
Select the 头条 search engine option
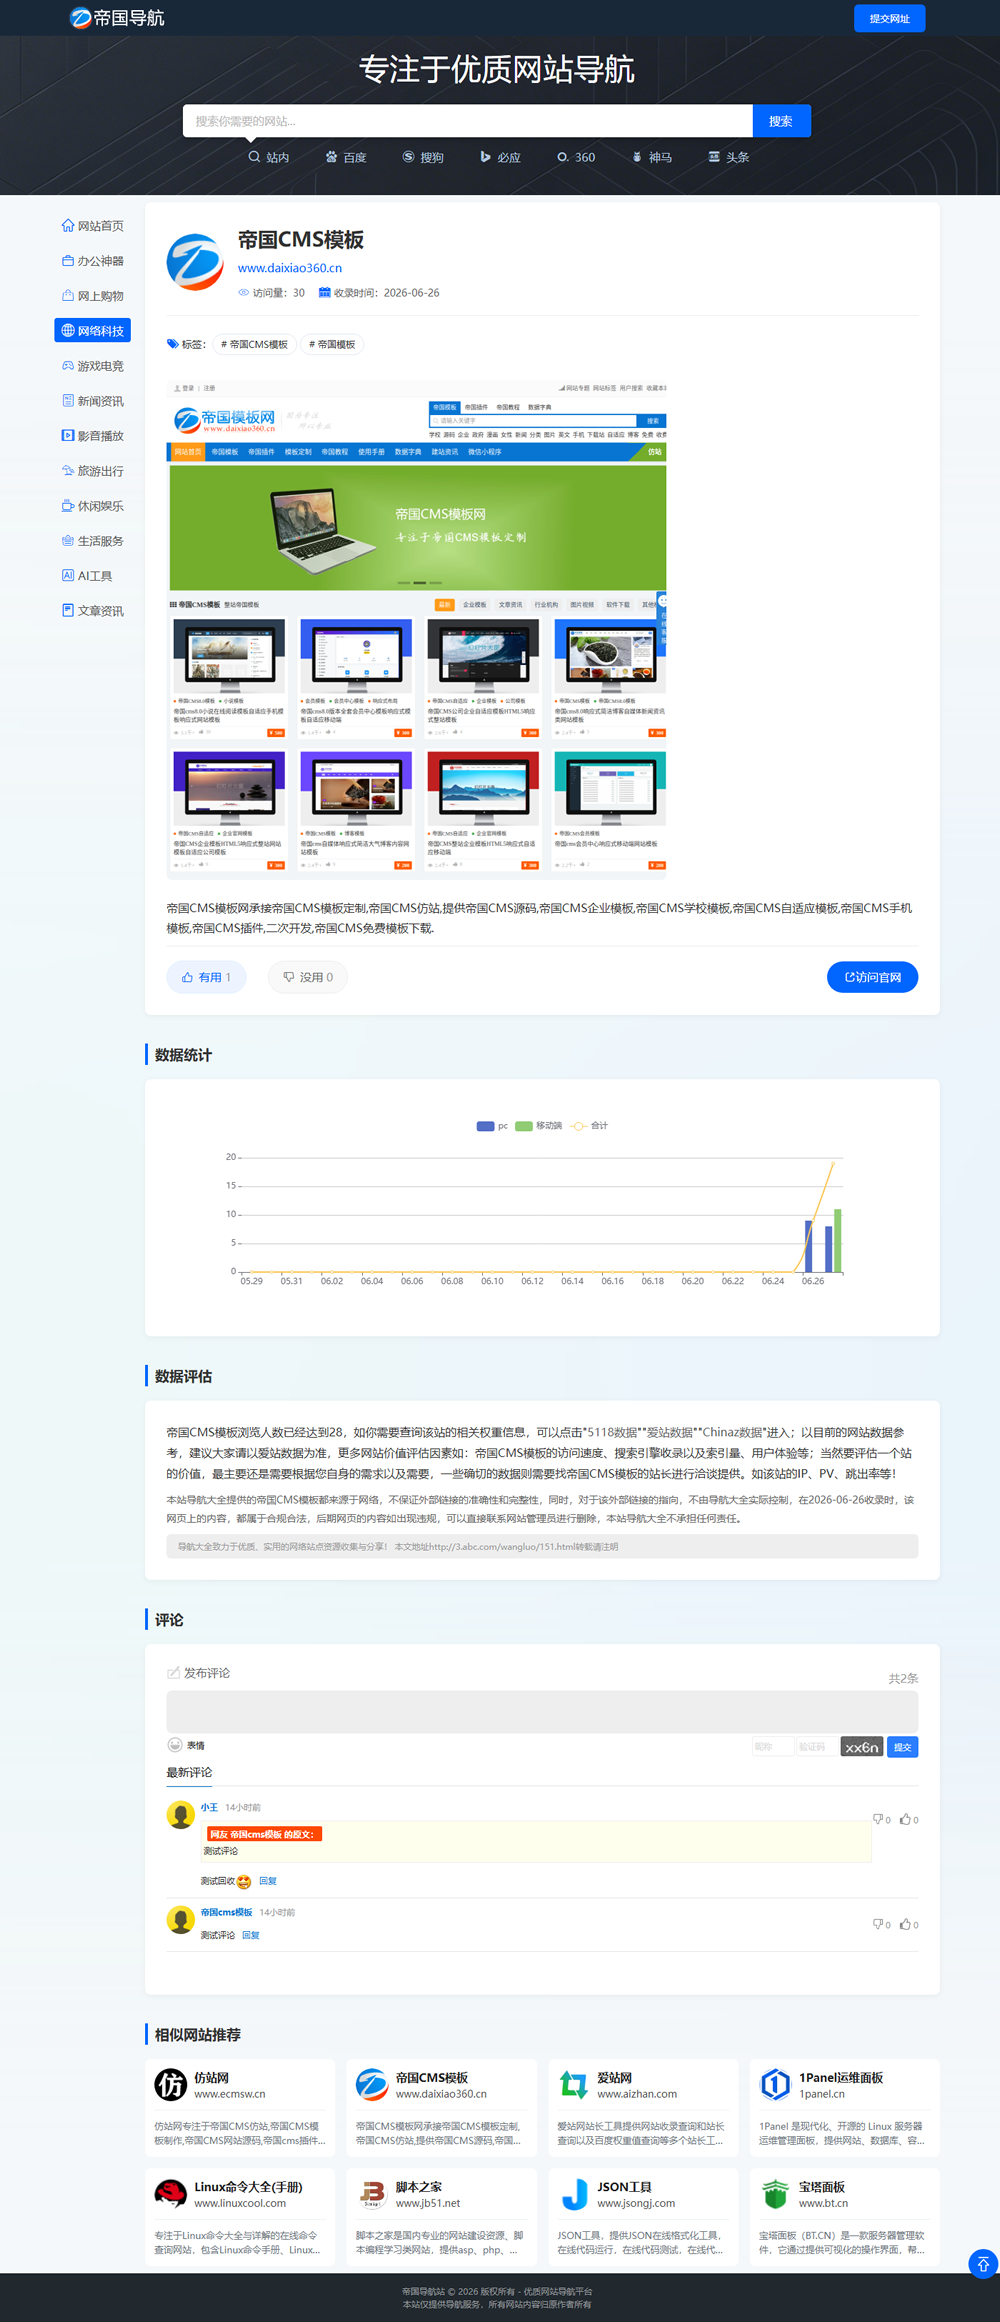(x=729, y=157)
